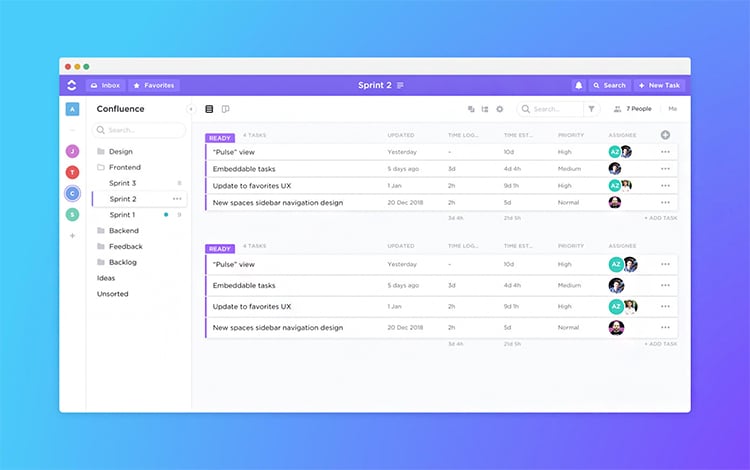The width and height of the screenshot is (750, 470).
Task: Switch to the "J" space avatar
Action: point(72,151)
